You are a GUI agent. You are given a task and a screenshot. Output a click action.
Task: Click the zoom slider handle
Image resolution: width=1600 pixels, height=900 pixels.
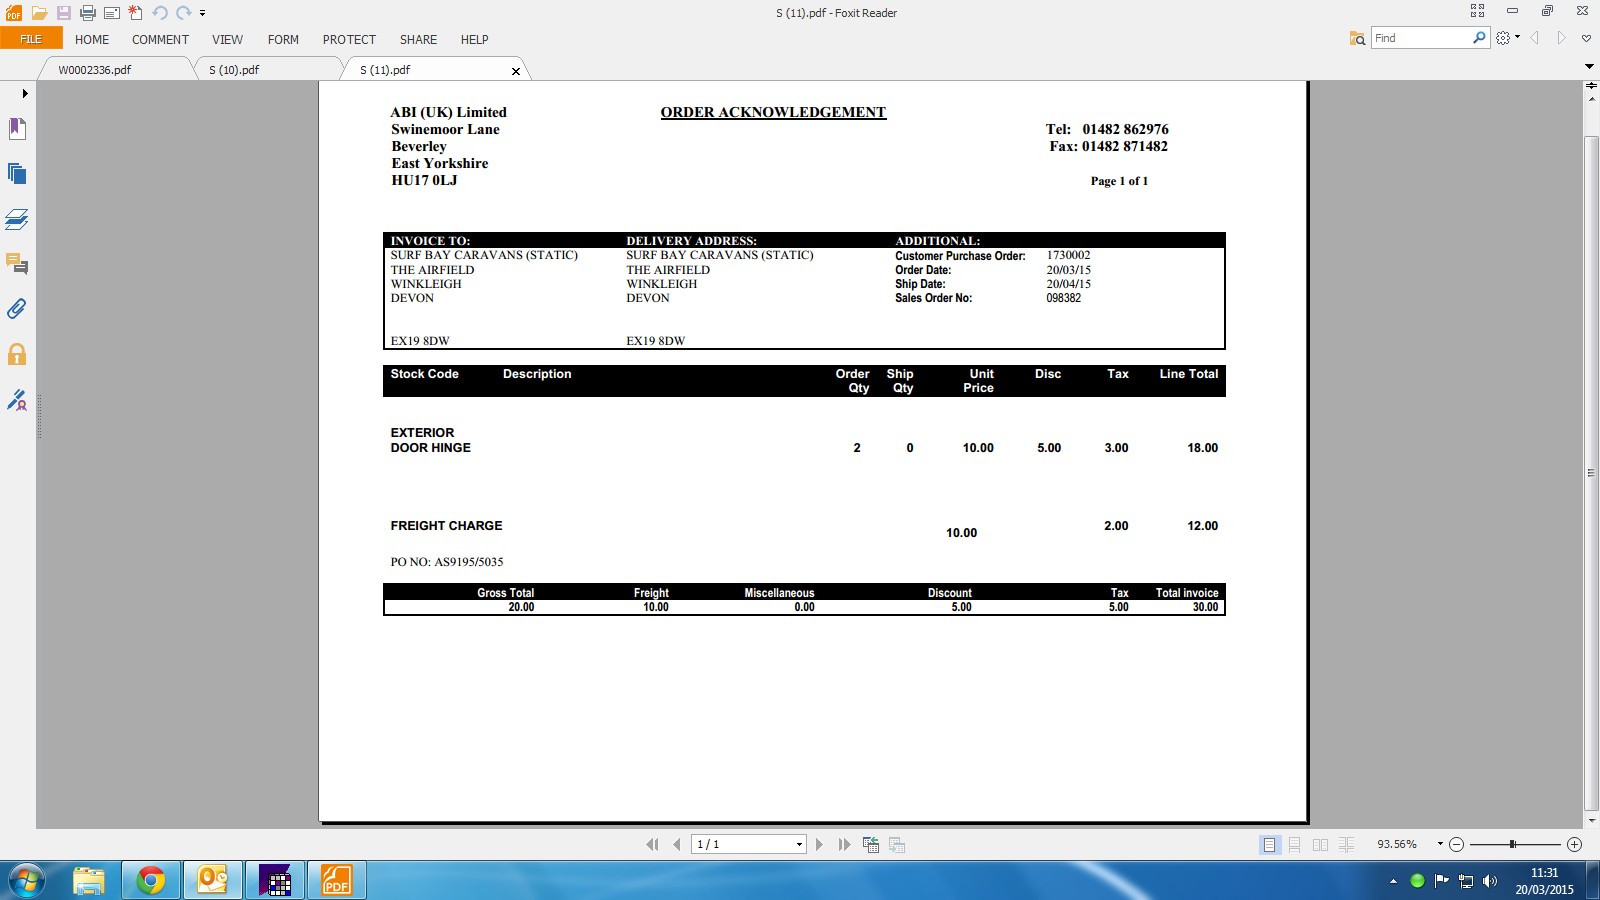pos(1513,845)
